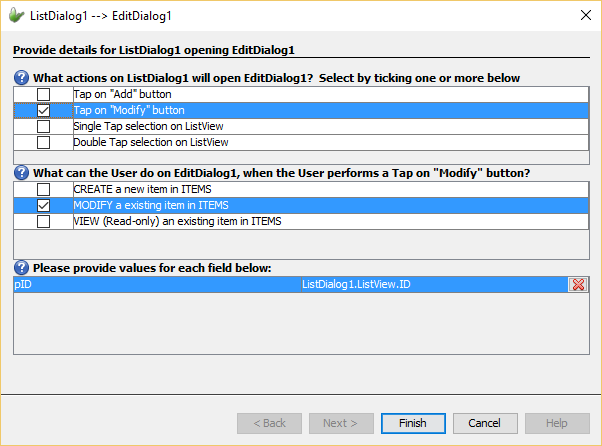
Task: Uncheck the Tap on "Modify" button checkbox
Action: (44, 110)
